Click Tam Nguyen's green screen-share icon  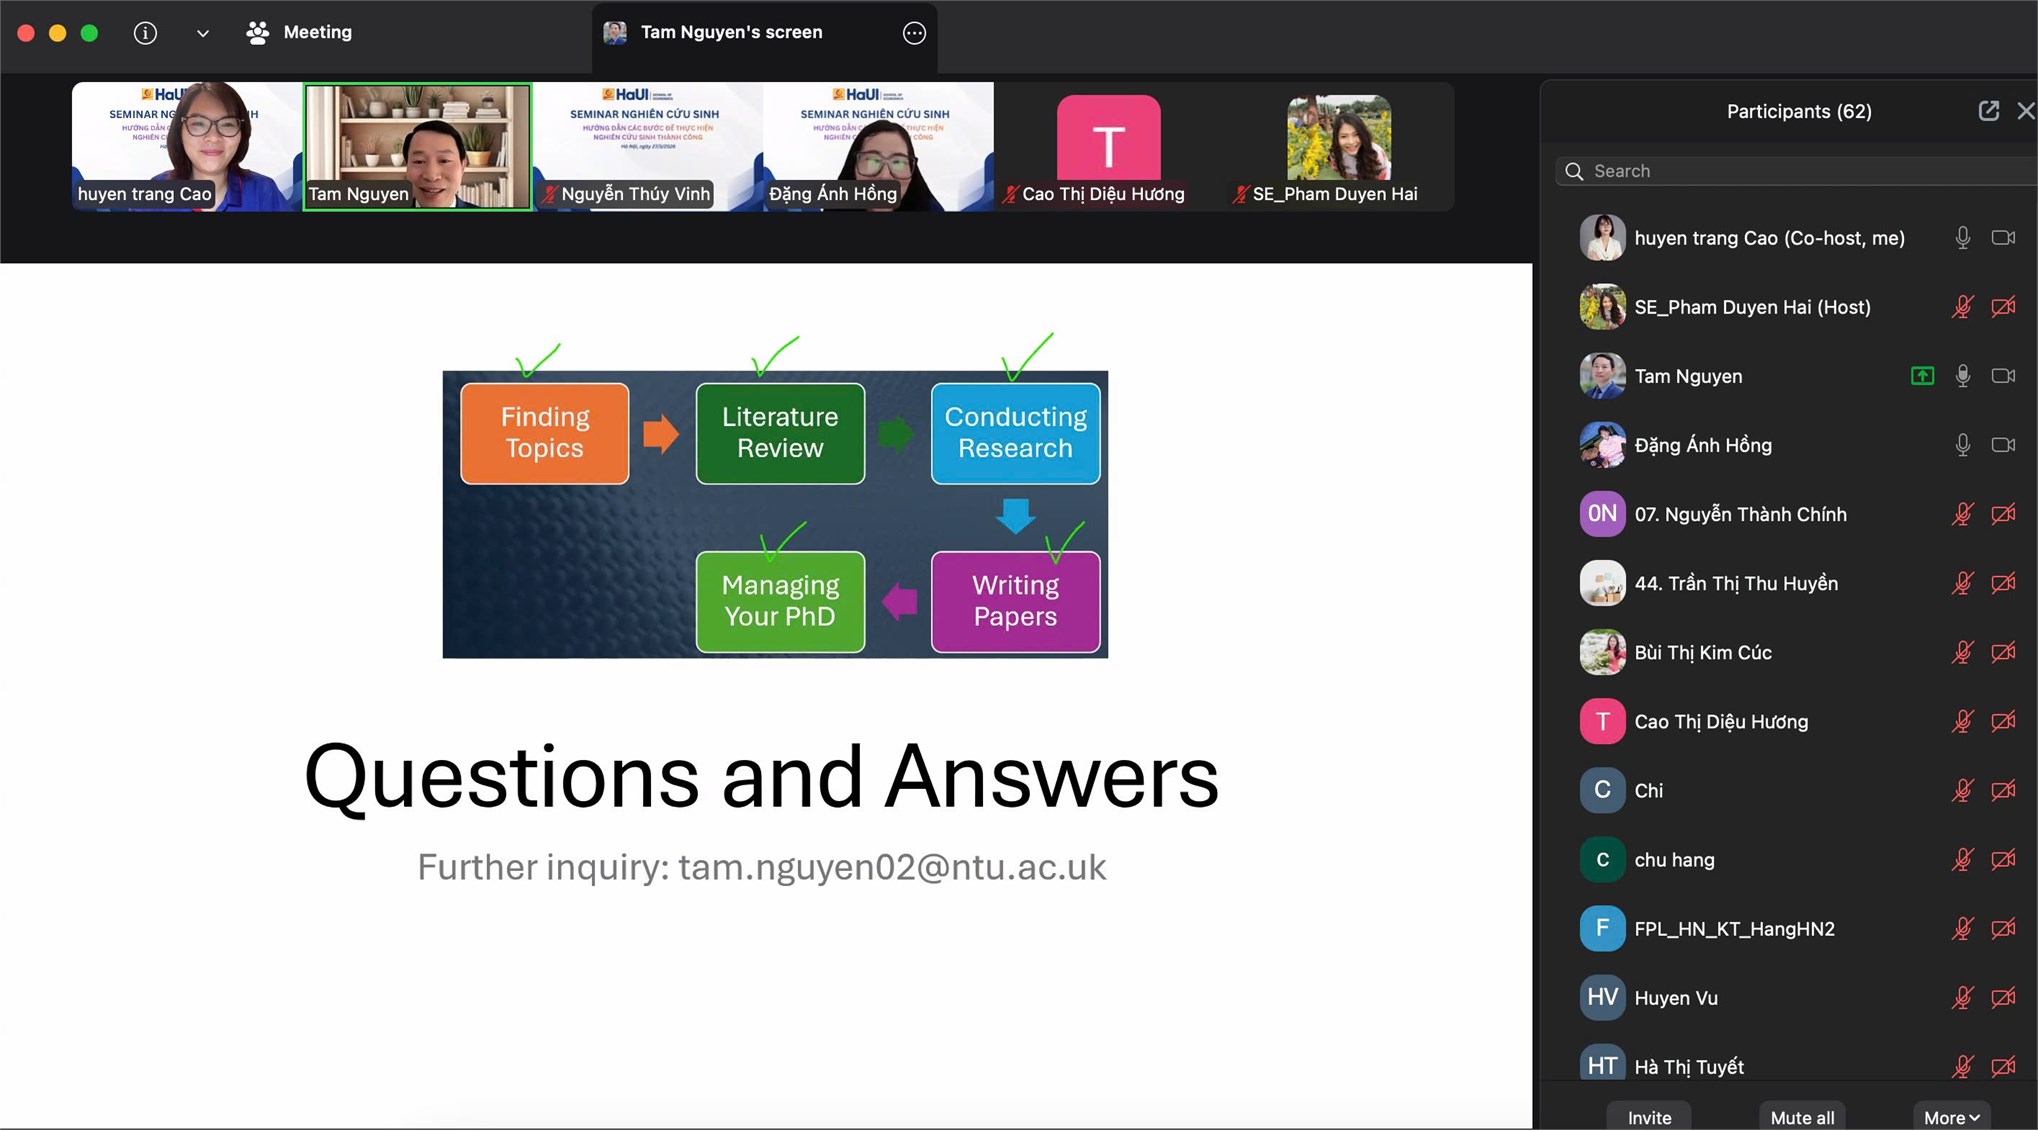[x=1922, y=376]
